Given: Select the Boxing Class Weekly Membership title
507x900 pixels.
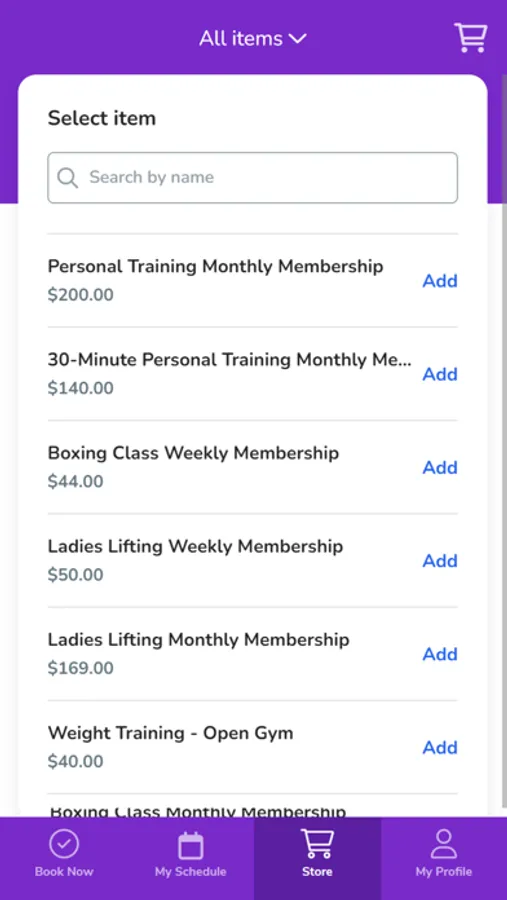Looking at the screenshot, I should click(193, 453).
